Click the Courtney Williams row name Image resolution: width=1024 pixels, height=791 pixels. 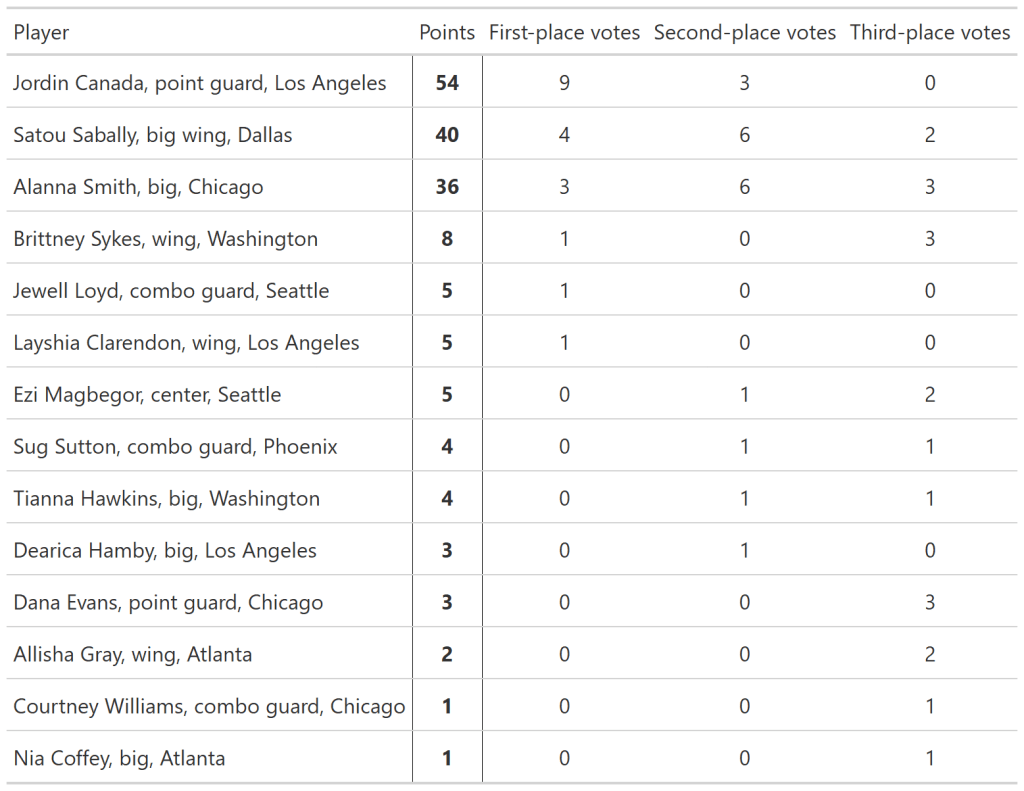click(x=209, y=707)
